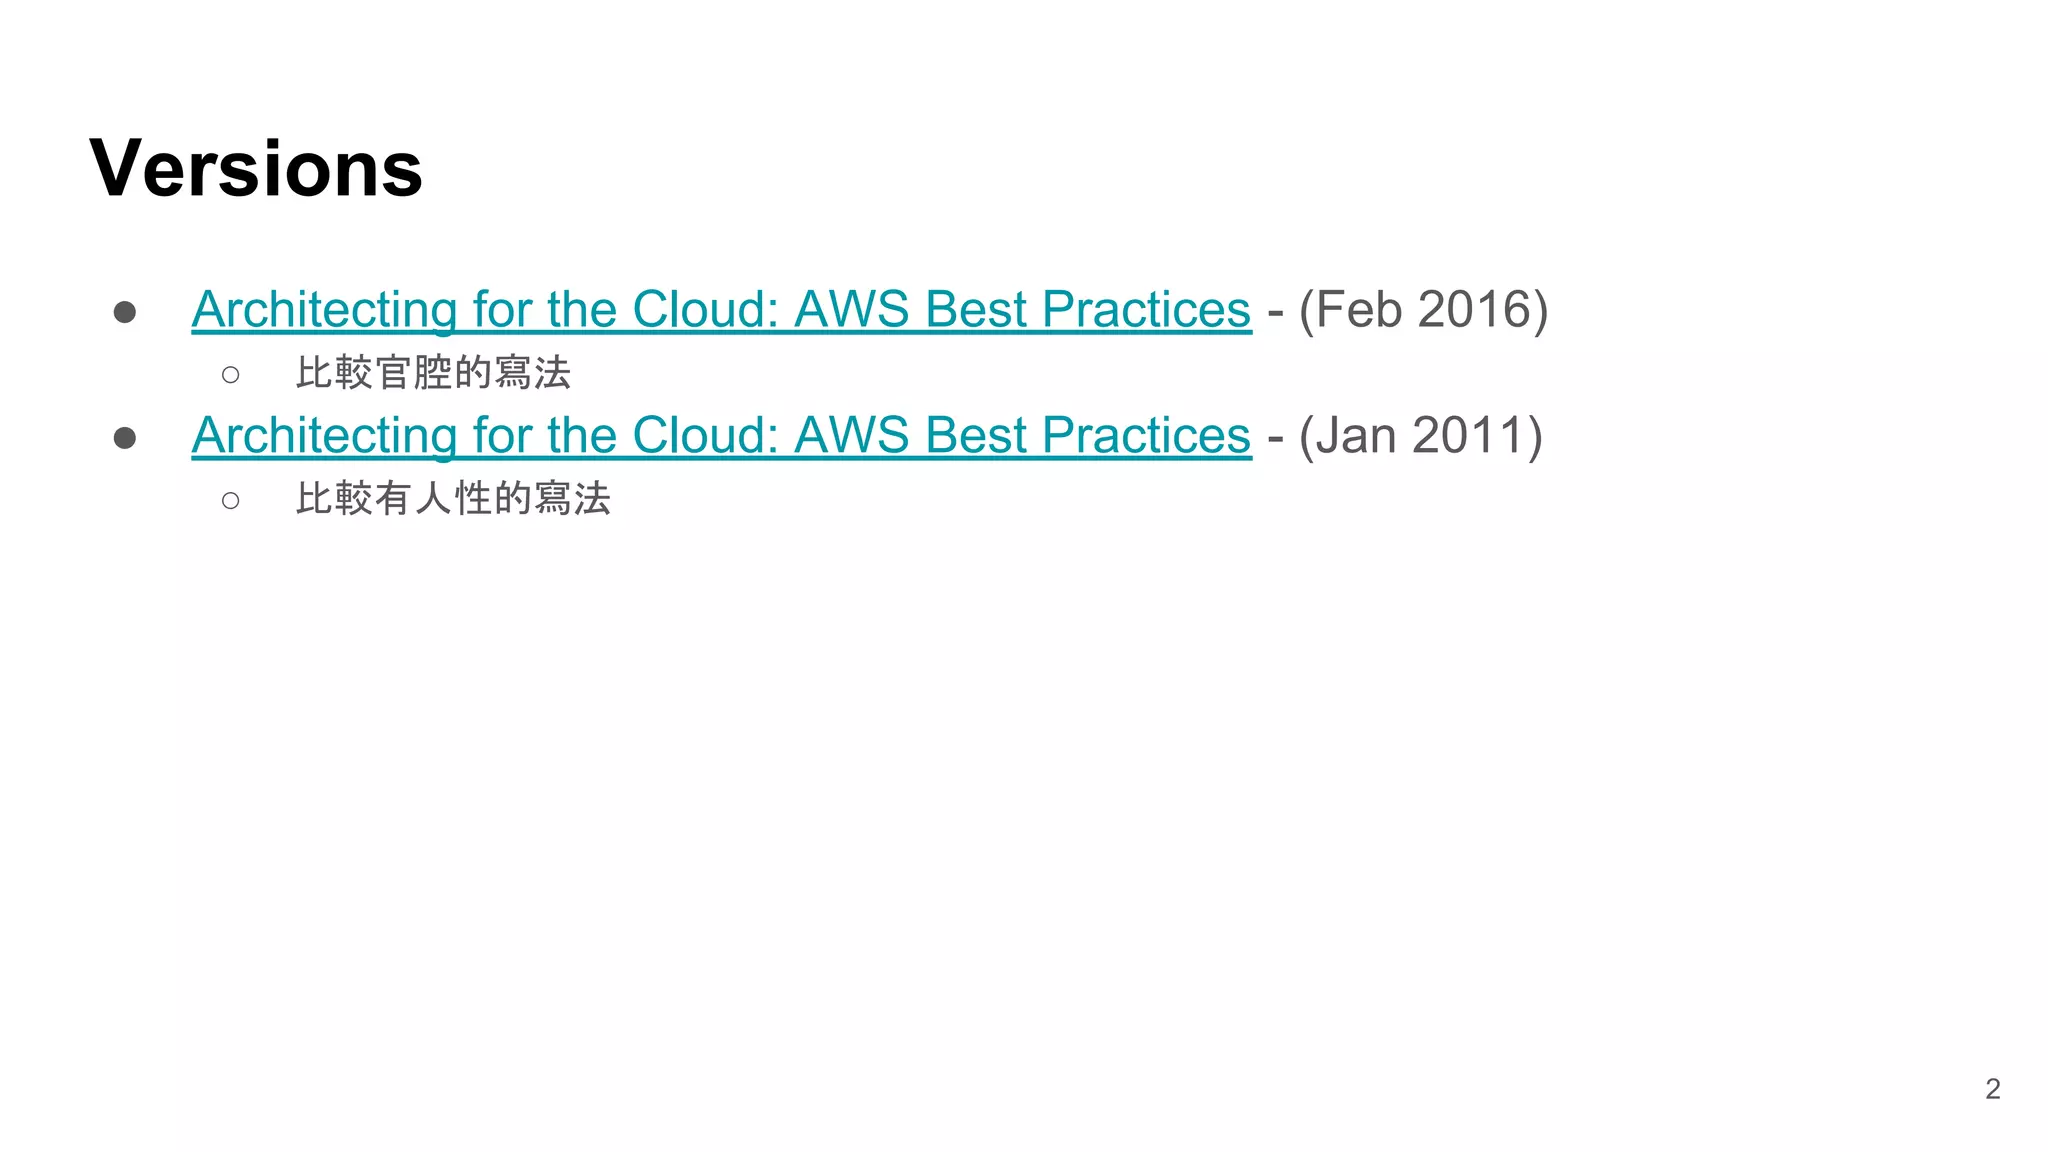Click the "(Jan 2011)" date text
The image size is (2048, 1152).
coord(1420,435)
